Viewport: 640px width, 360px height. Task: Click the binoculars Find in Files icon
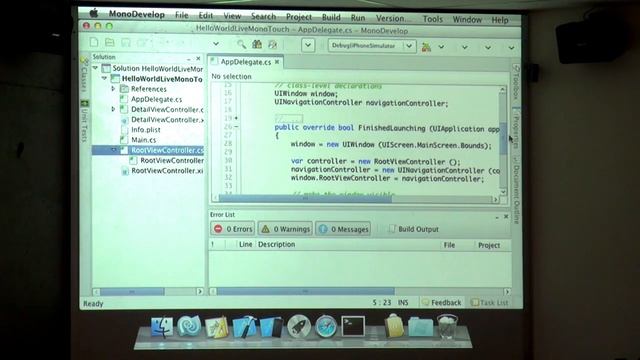(257, 44)
